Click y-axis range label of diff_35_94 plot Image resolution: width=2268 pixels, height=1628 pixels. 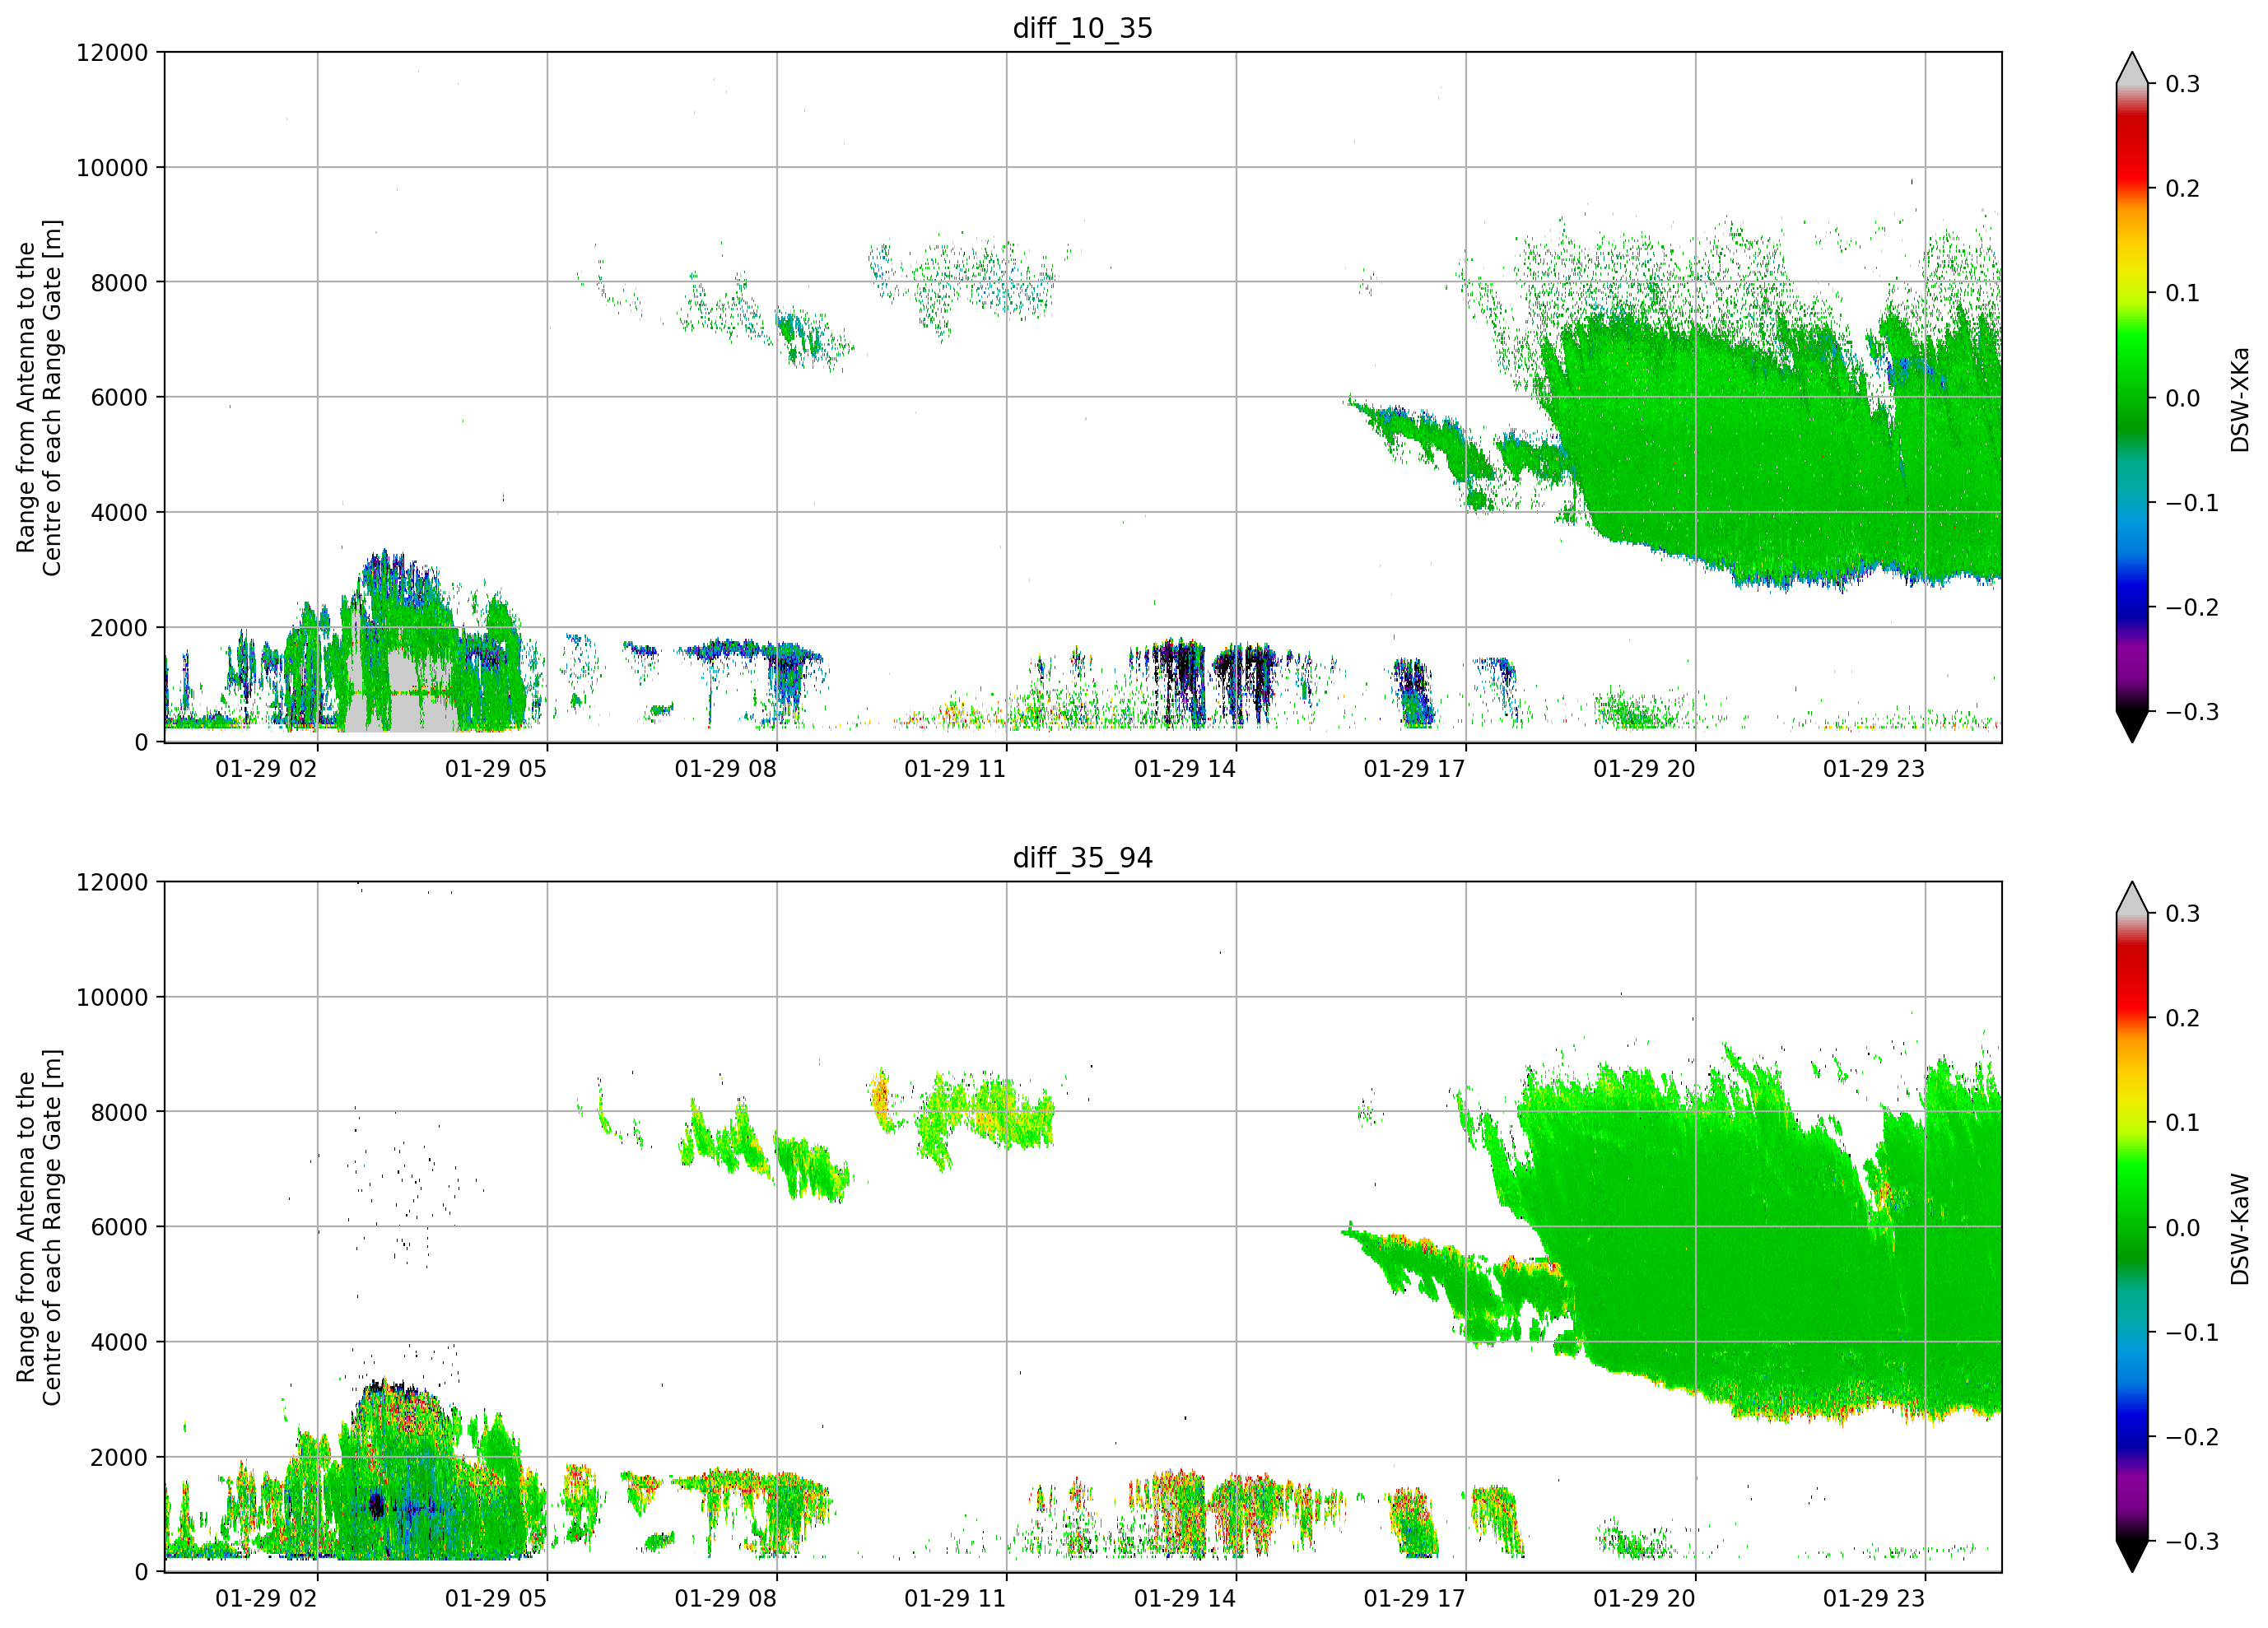point(39,1227)
